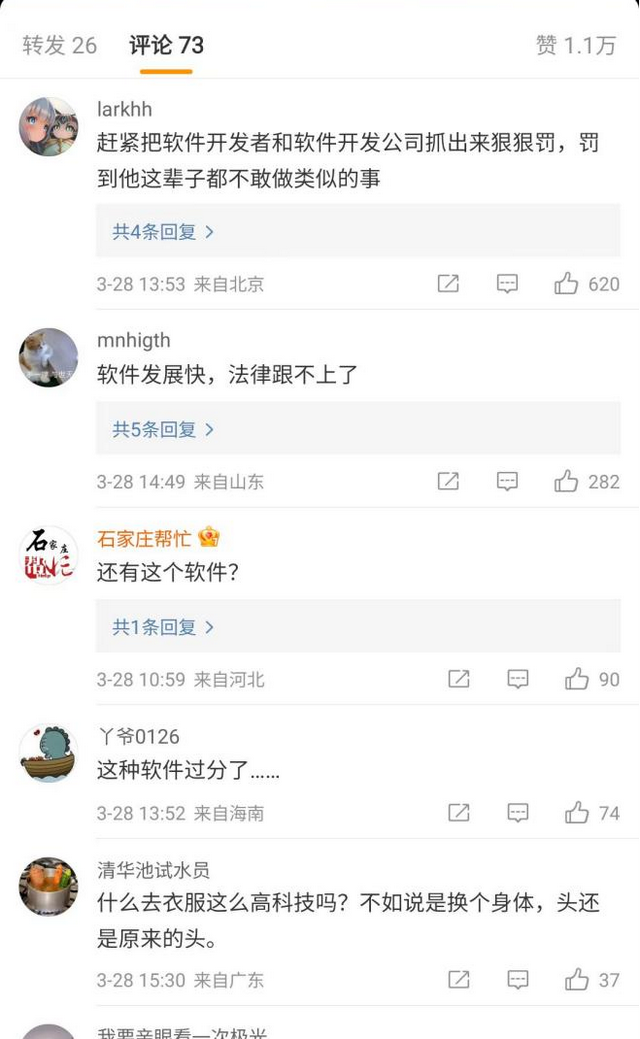Click the VIP crown badge beside 石家庄帮忙

click(x=207, y=538)
